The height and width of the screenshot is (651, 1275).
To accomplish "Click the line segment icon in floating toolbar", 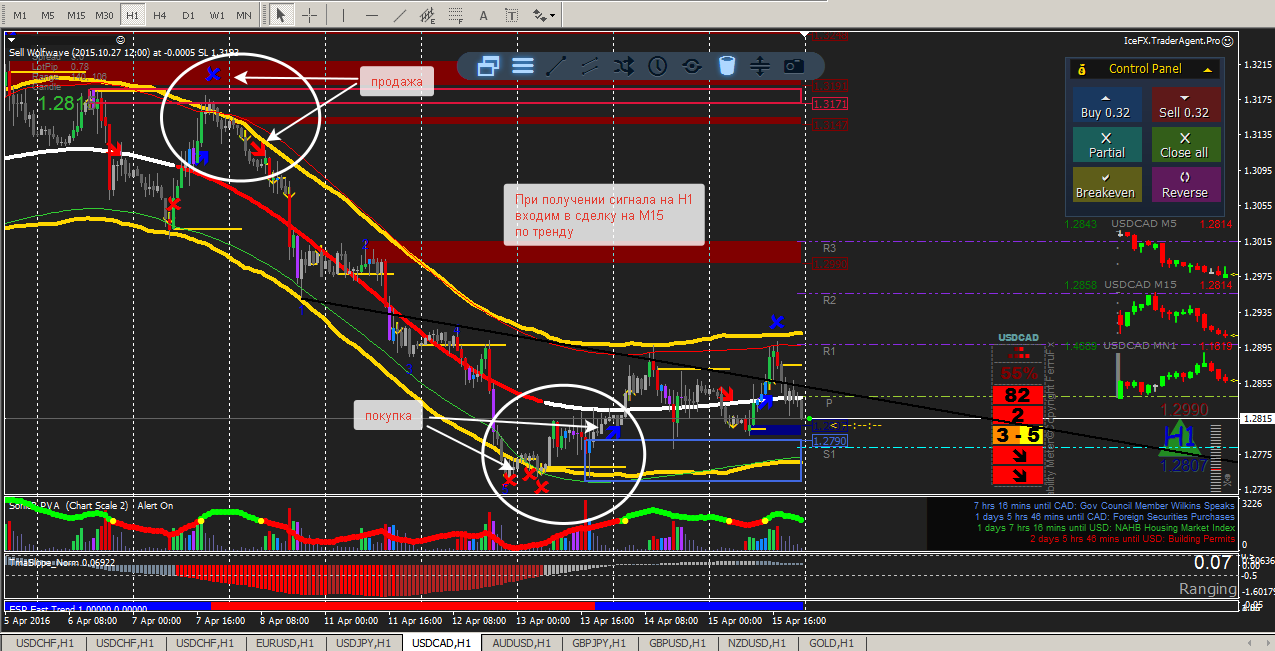I will point(557,66).
